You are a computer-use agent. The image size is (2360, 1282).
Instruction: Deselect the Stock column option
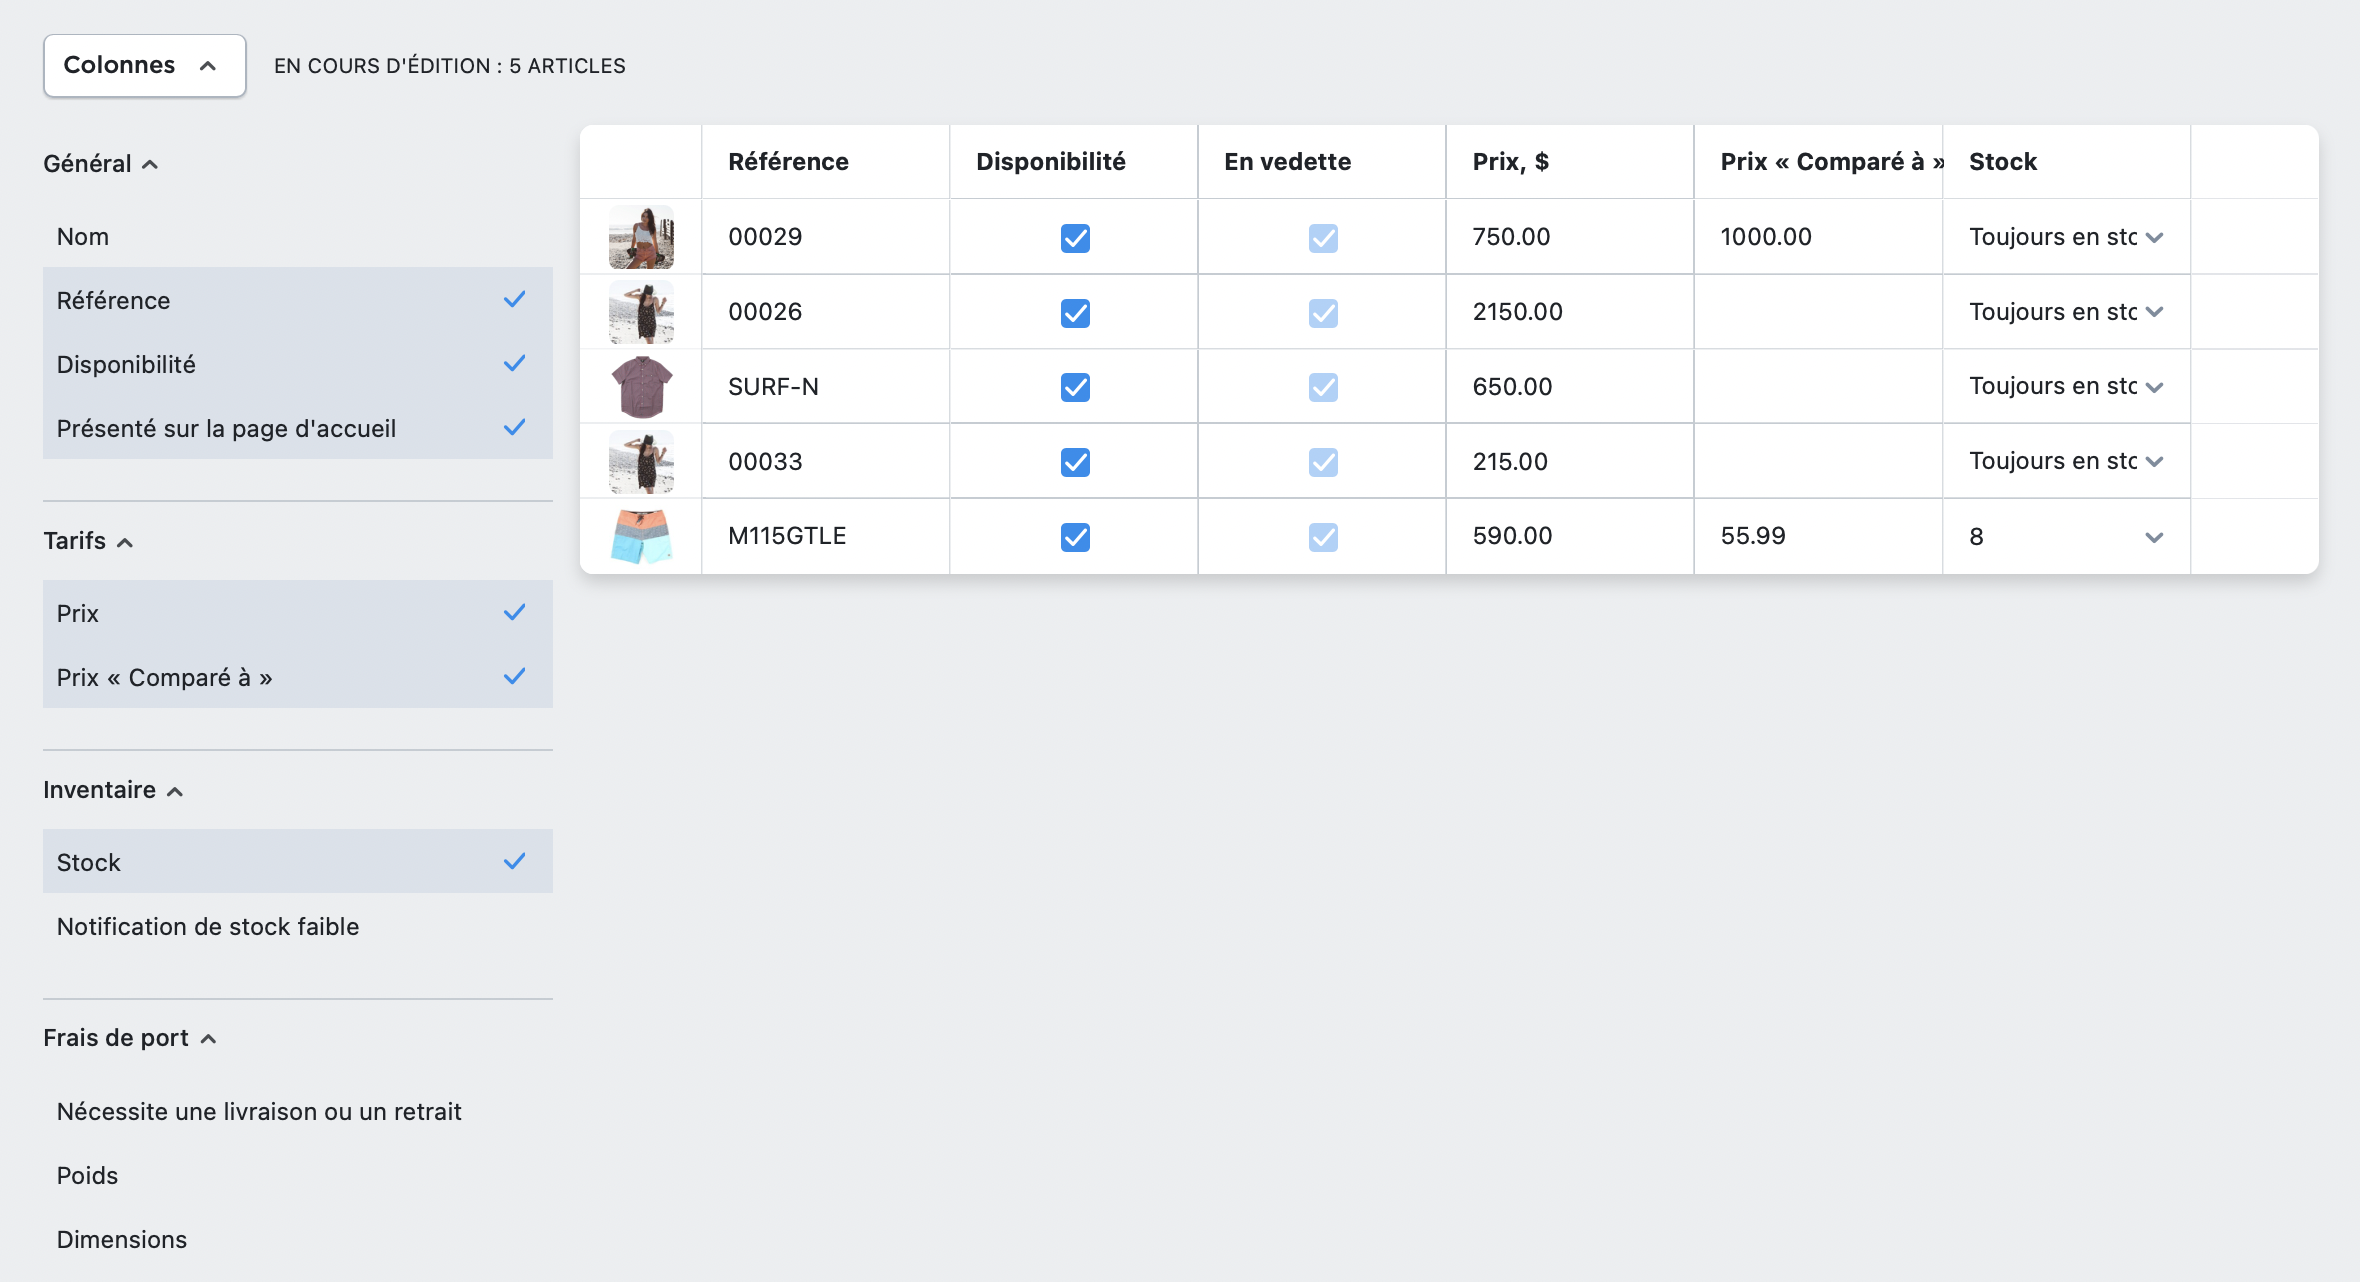tap(297, 862)
